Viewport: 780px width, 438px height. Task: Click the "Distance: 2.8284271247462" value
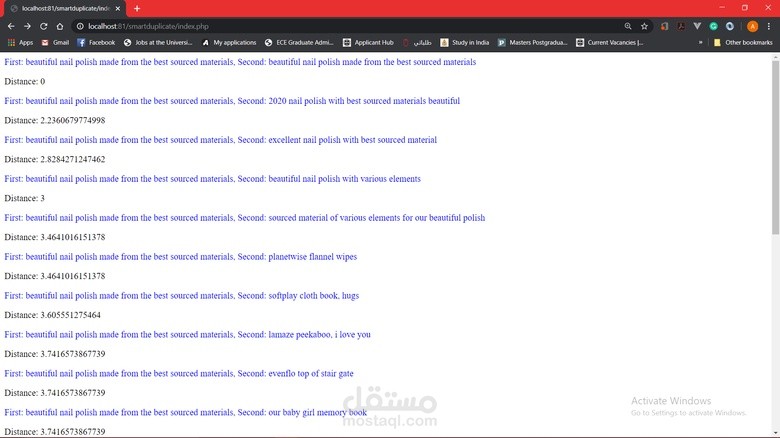coord(55,159)
